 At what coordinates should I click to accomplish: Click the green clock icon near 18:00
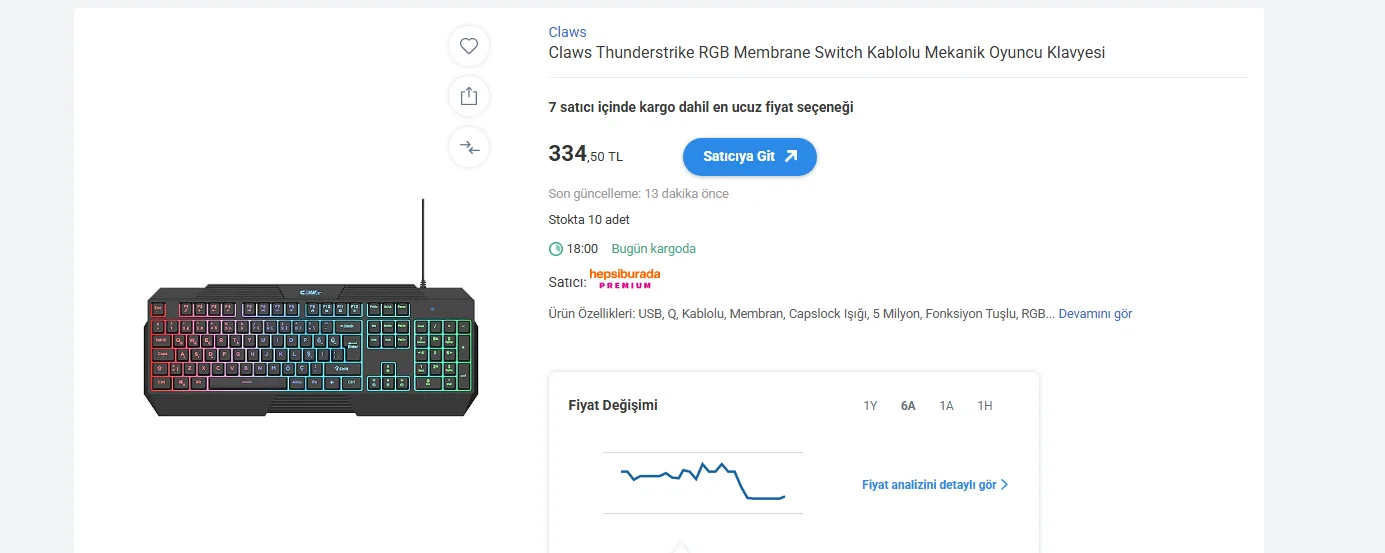[556, 249]
